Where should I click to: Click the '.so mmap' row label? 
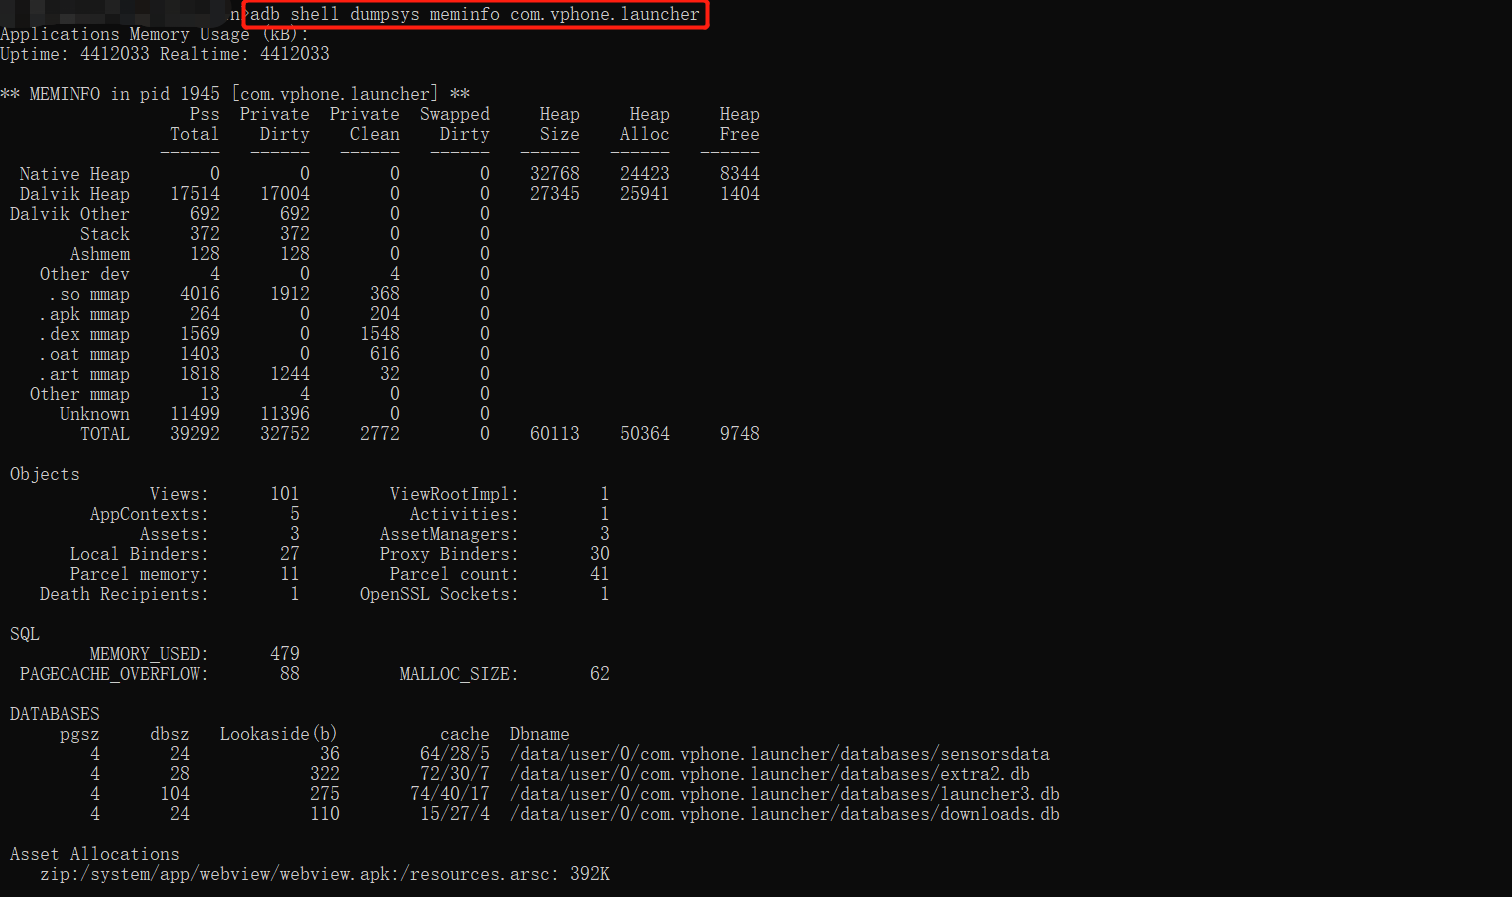coord(90,294)
